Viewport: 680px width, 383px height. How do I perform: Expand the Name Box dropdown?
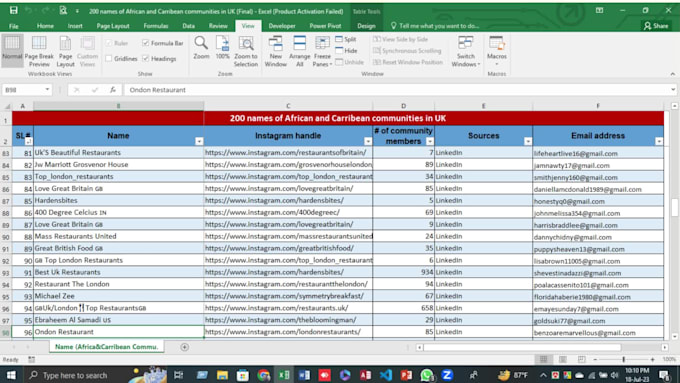[47, 89]
